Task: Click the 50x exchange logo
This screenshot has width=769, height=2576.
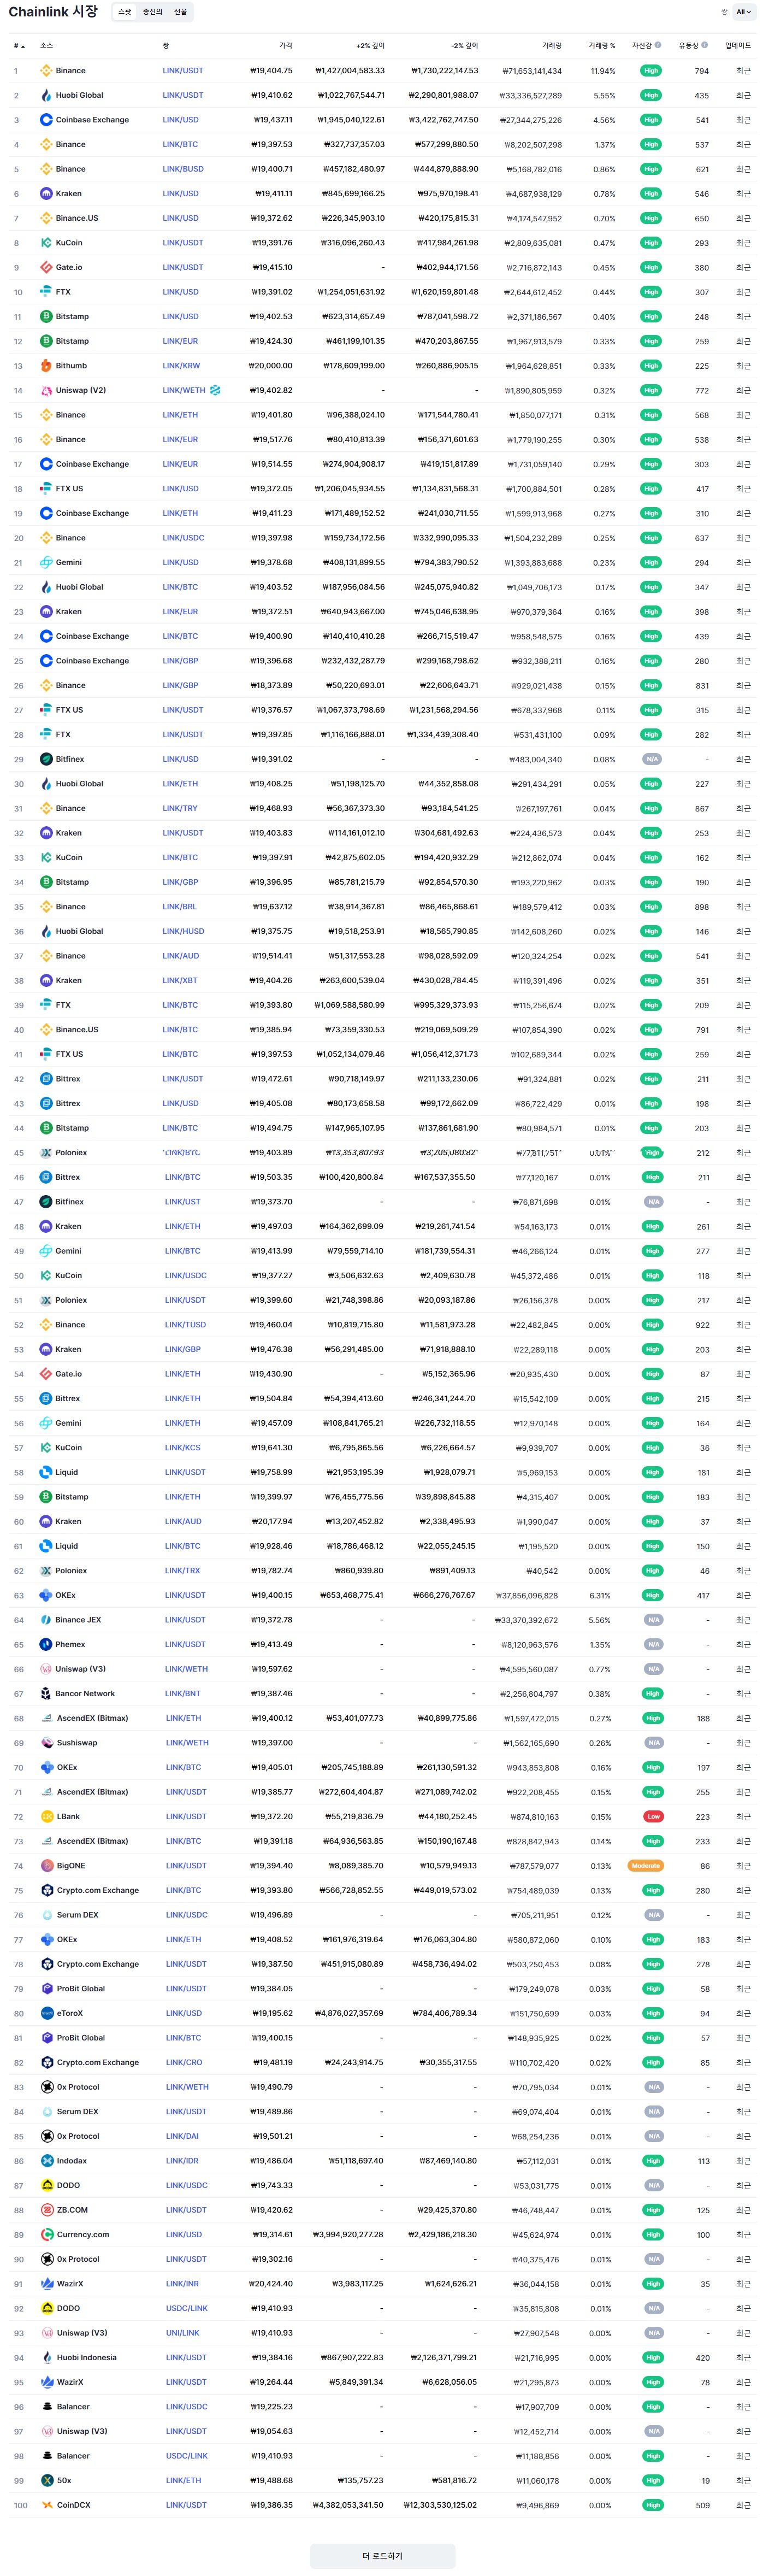Action: (46, 2480)
